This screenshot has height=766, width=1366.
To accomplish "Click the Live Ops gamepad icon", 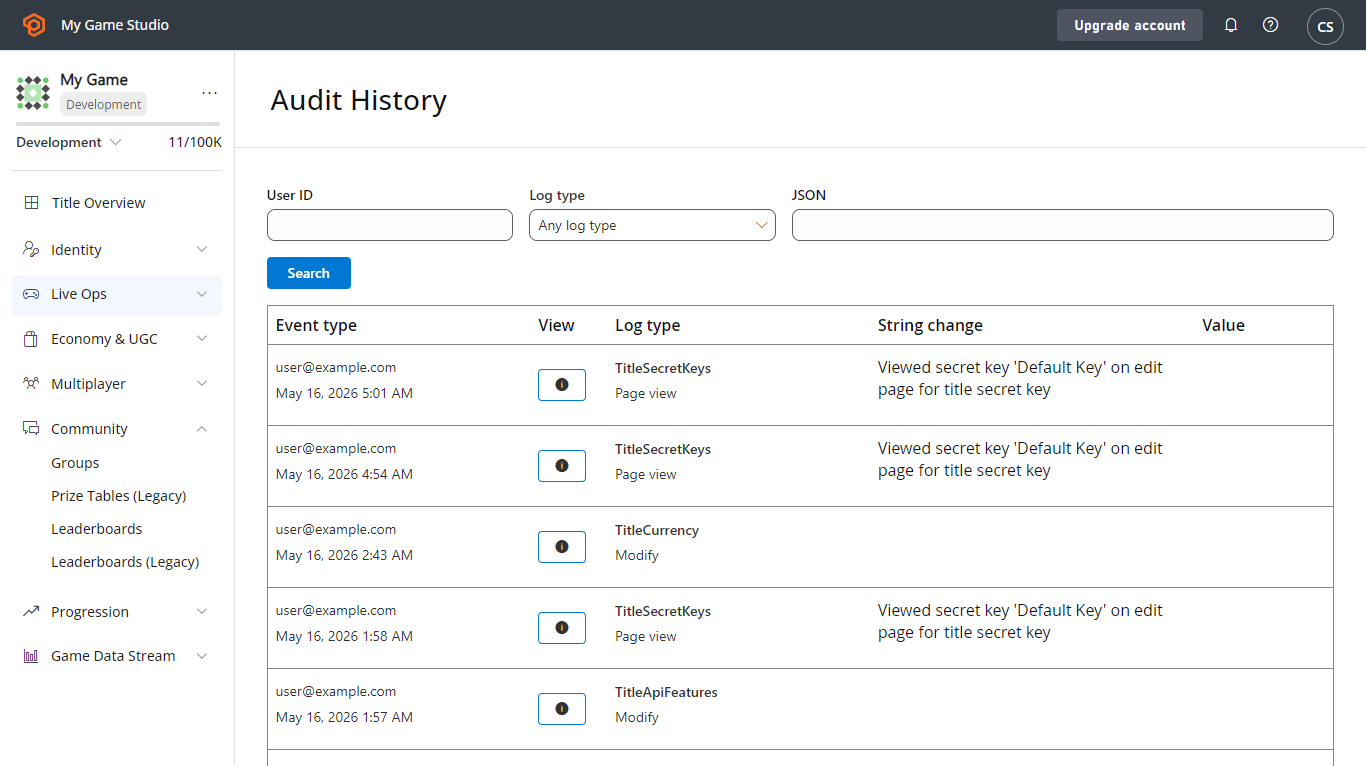I will (31, 294).
